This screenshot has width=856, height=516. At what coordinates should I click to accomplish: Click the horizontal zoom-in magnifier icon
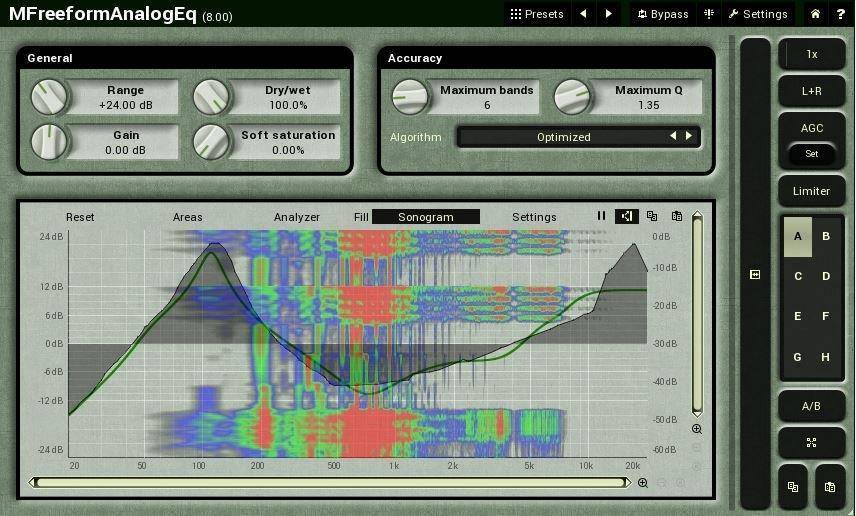pyautogui.click(x=643, y=483)
